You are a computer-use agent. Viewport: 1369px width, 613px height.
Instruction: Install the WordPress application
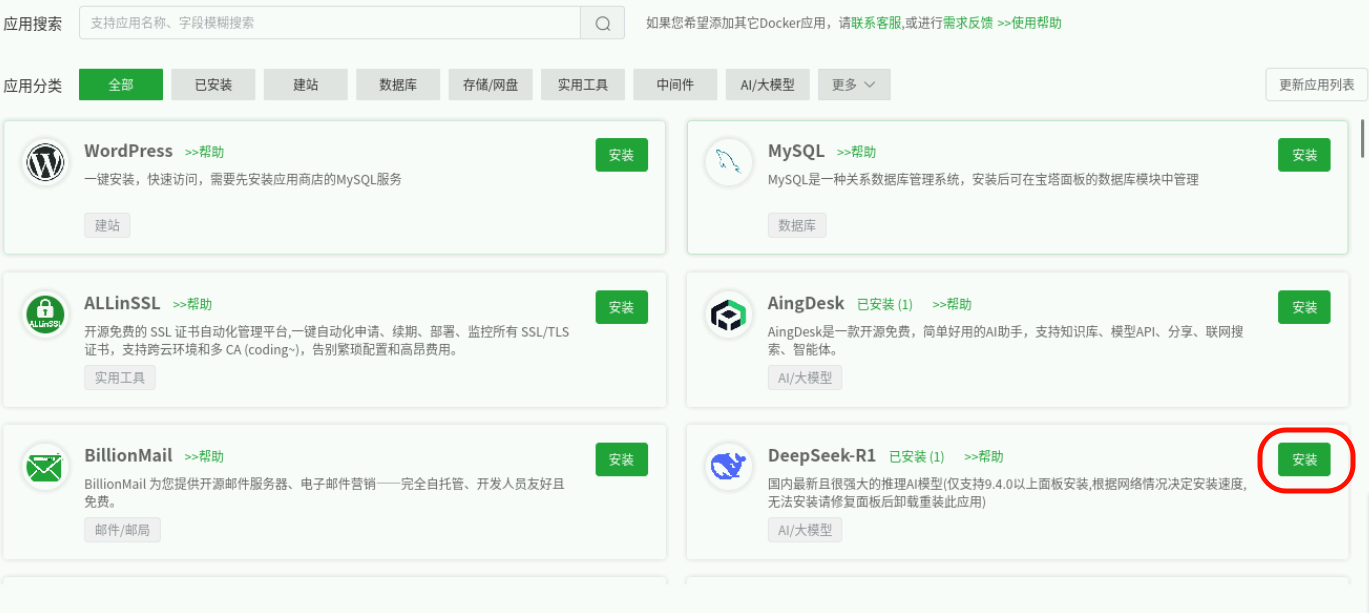tap(622, 155)
